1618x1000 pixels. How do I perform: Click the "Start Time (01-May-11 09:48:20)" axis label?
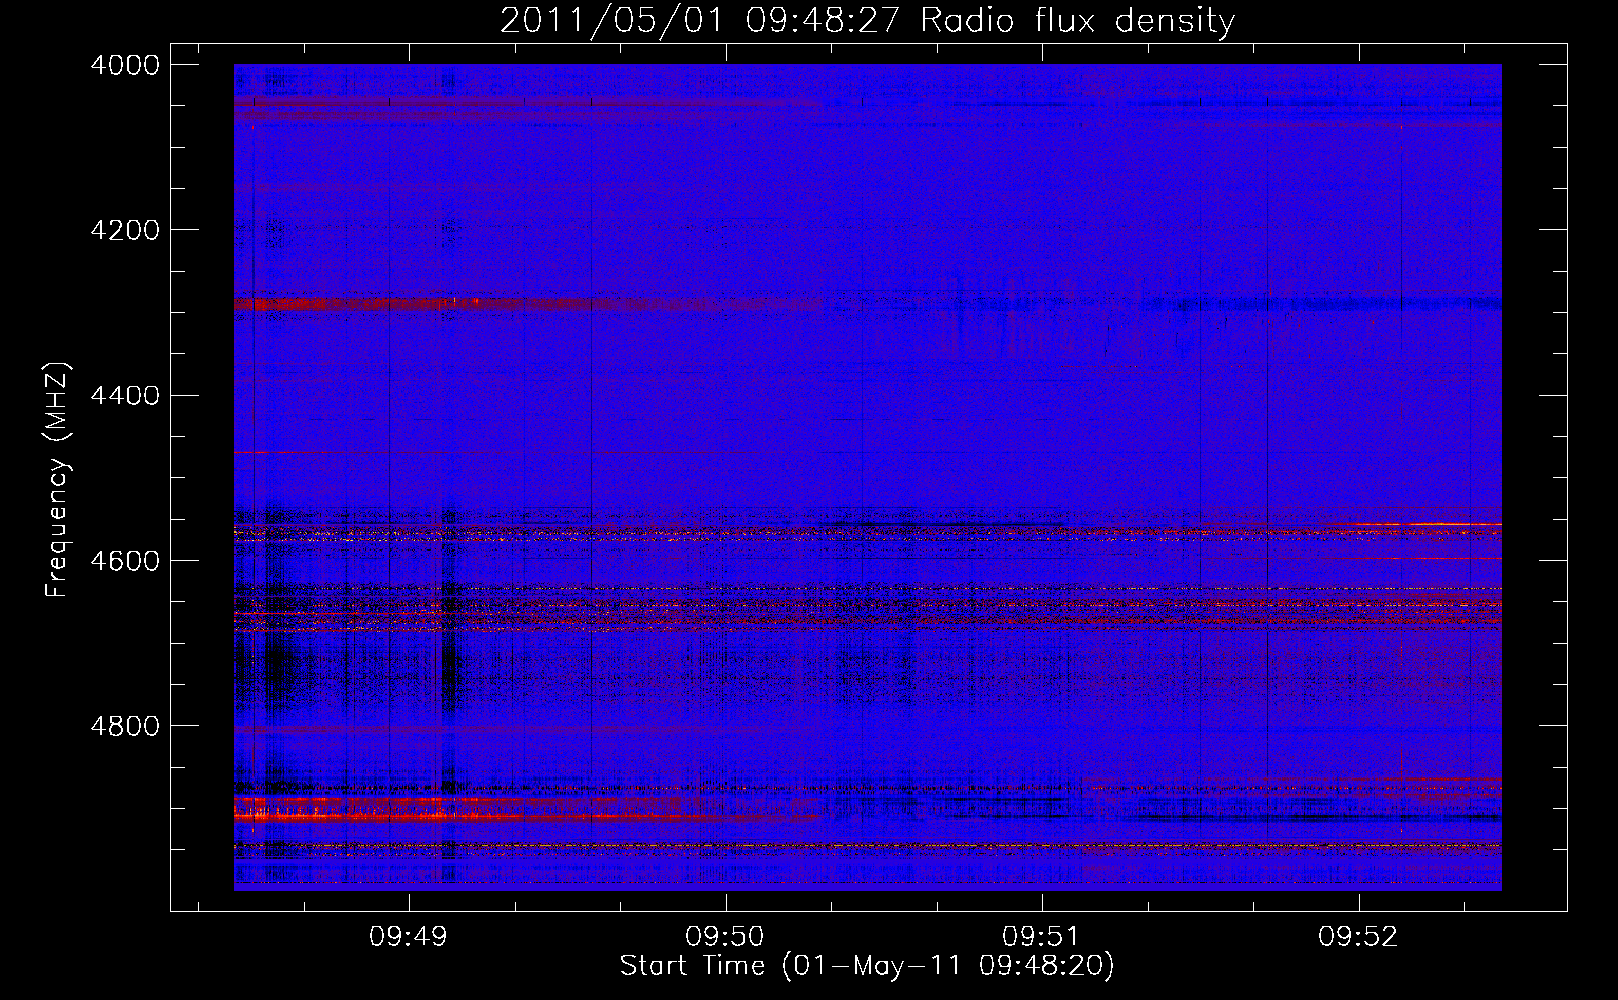click(x=867, y=966)
